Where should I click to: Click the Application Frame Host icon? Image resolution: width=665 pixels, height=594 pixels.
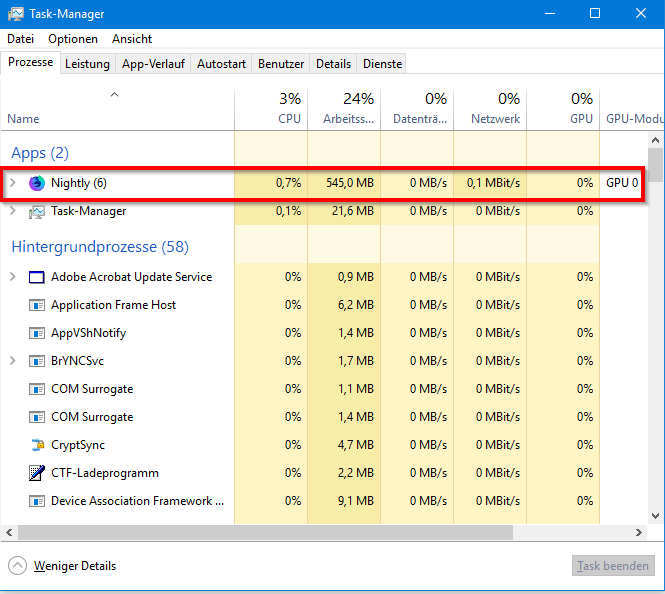37,305
